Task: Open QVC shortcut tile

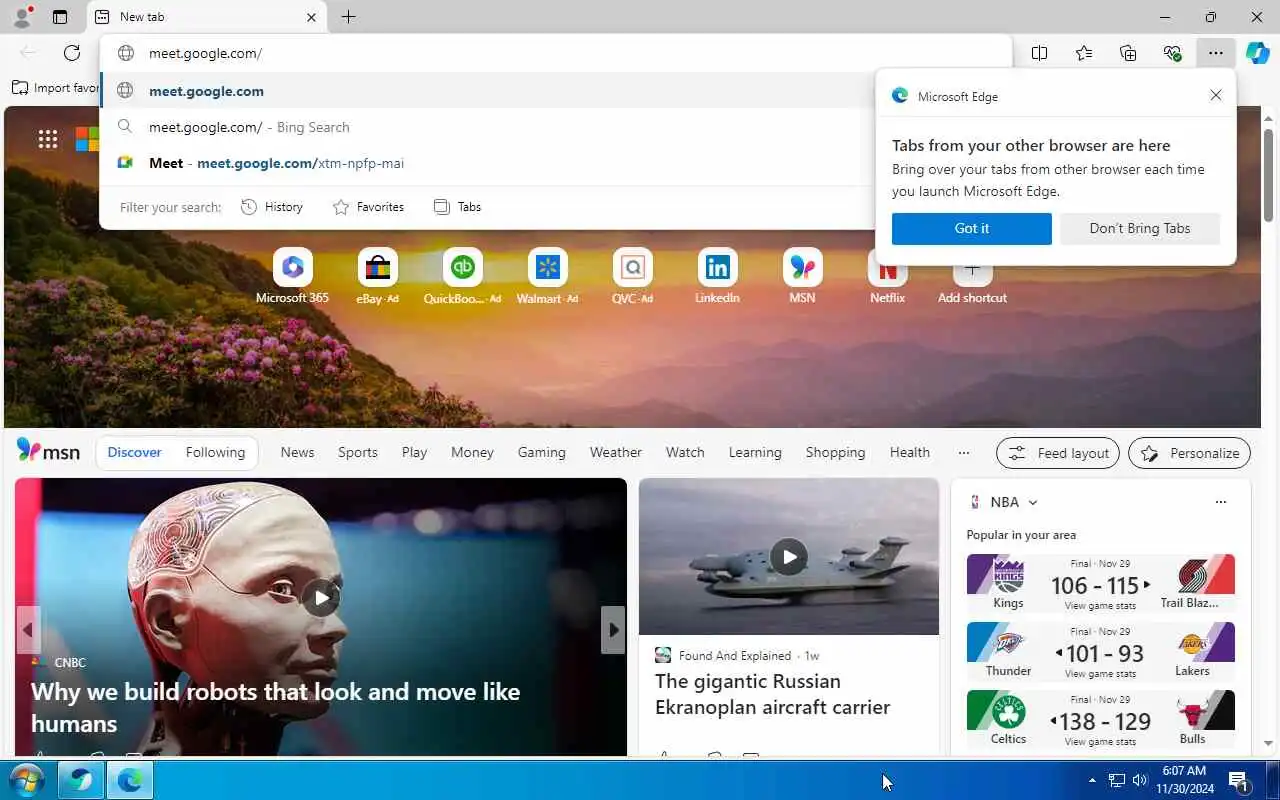Action: [x=632, y=276]
